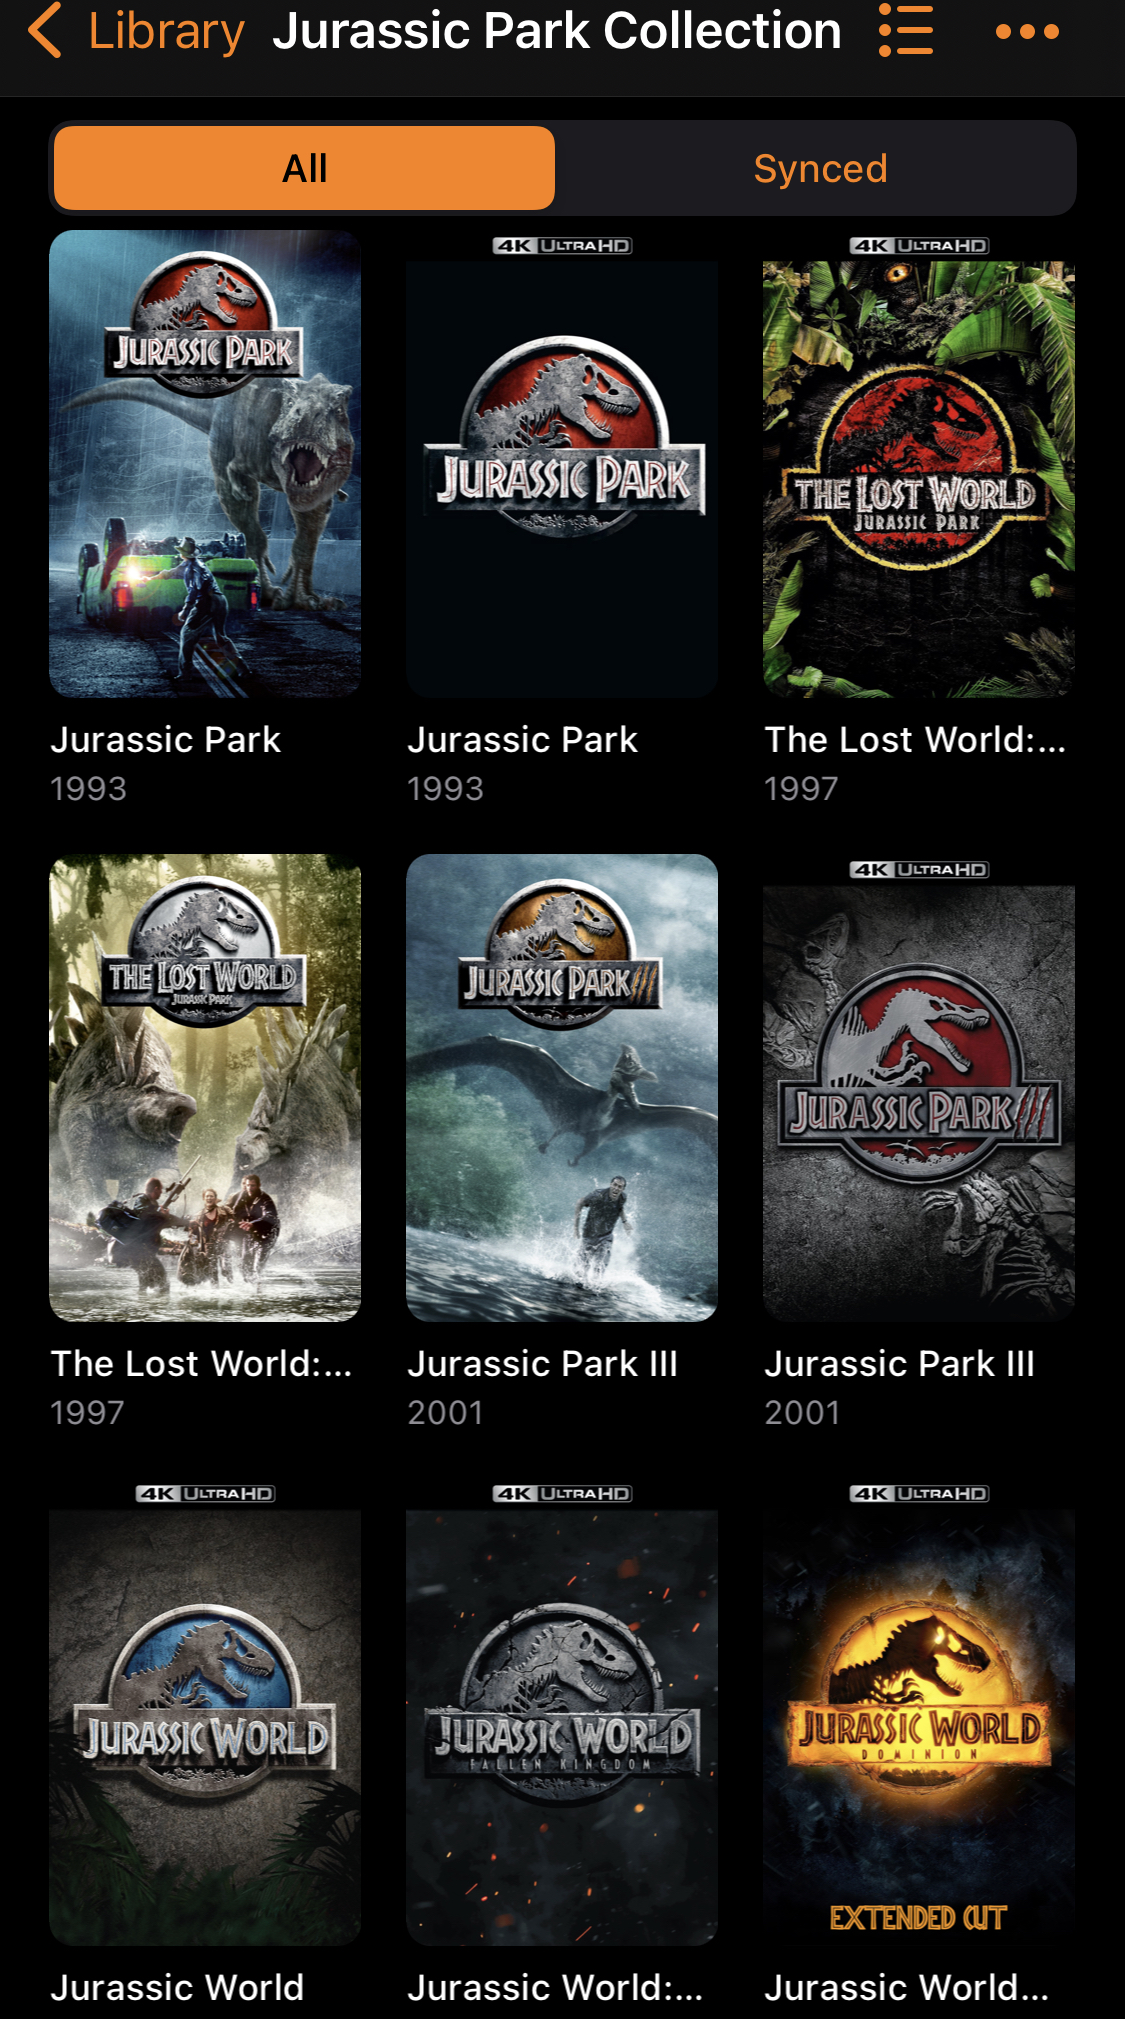1125x2019 pixels.
Task: Open Jurassic Park III pteranodon poster
Action: tap(562, 1088)
